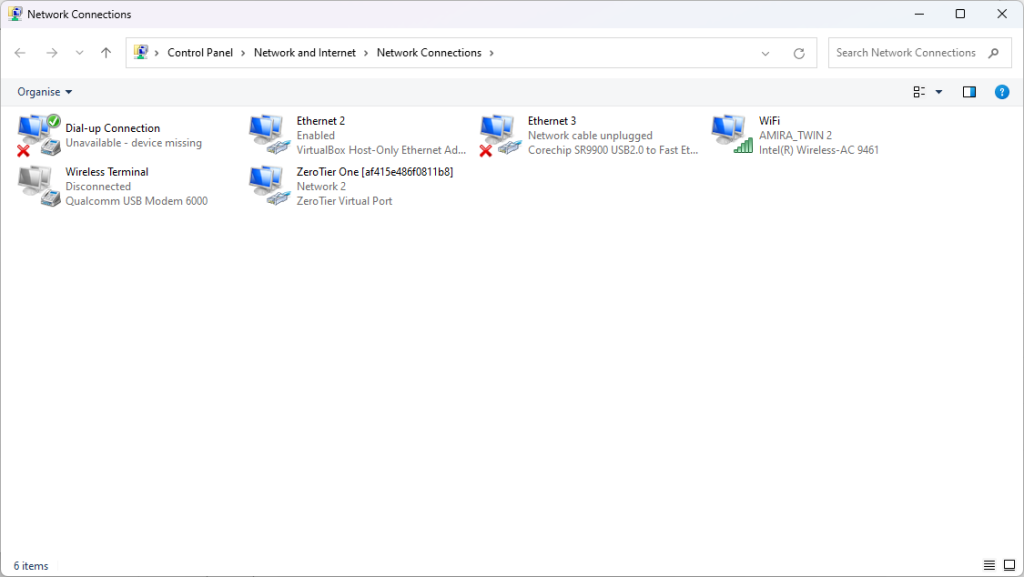Toggle the preview pane button
Viewport: 1024px width, 577px height.
click(x=969, y=92)
